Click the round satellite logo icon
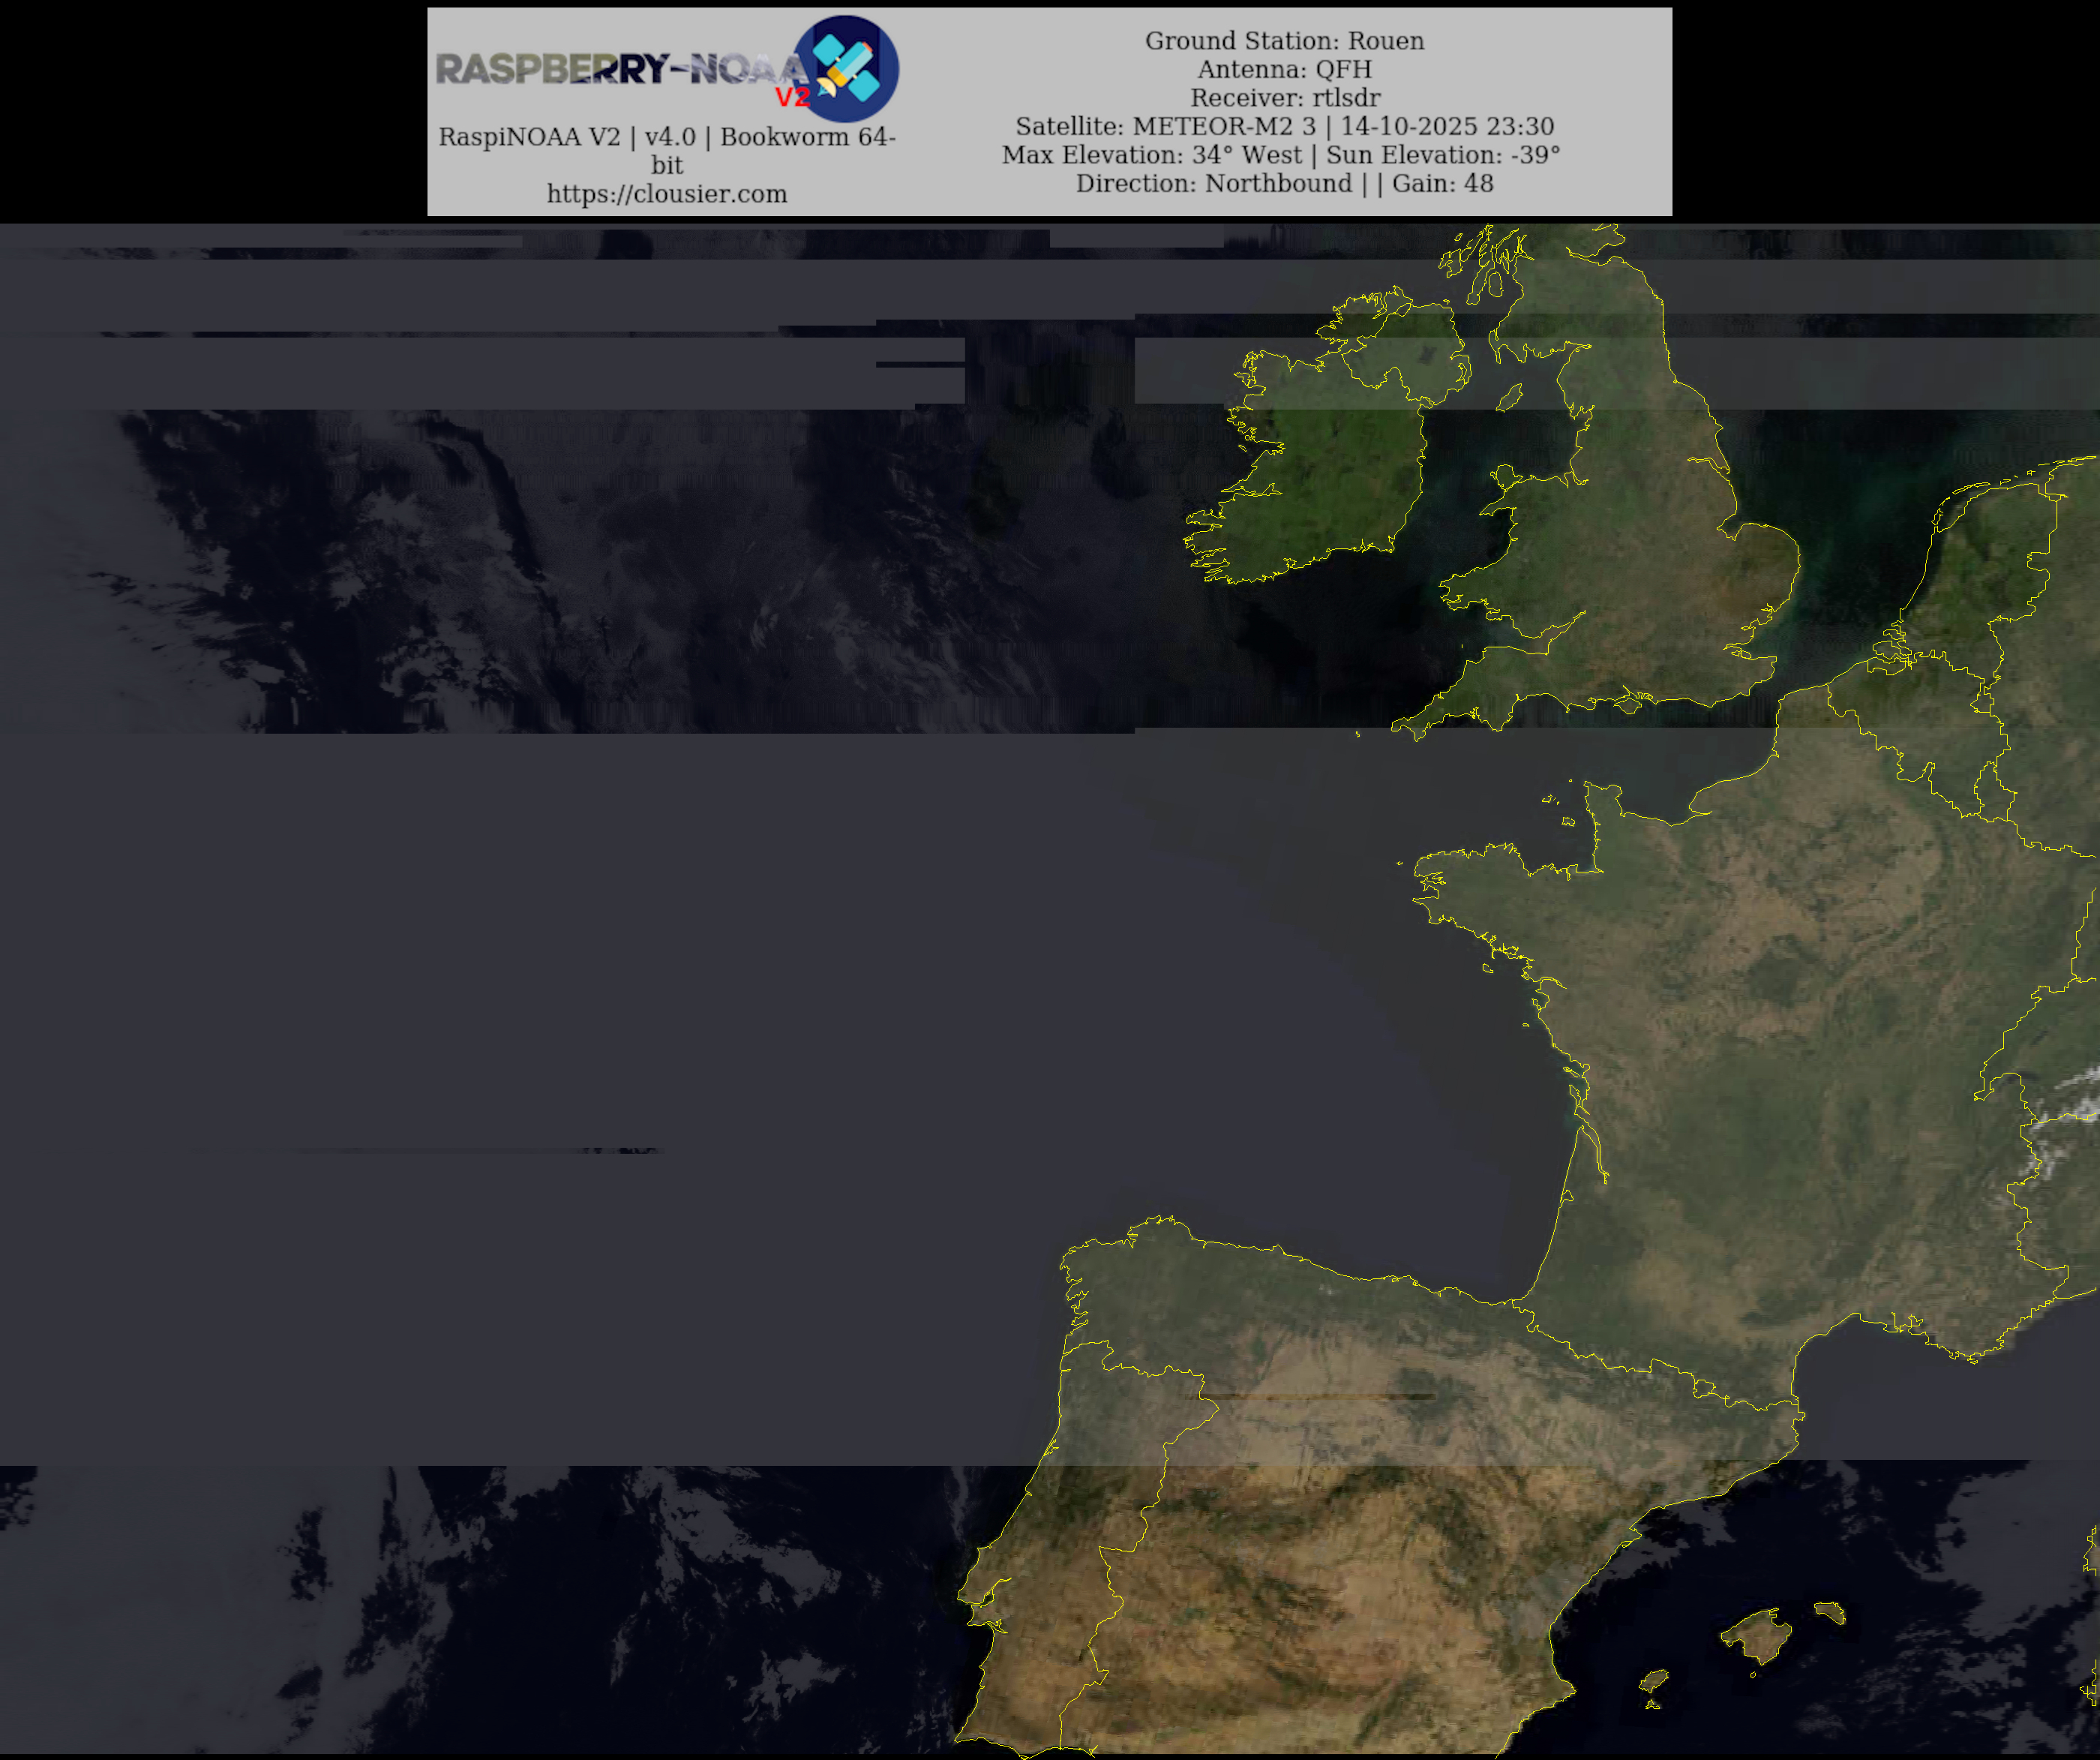 tap(846, 68)
